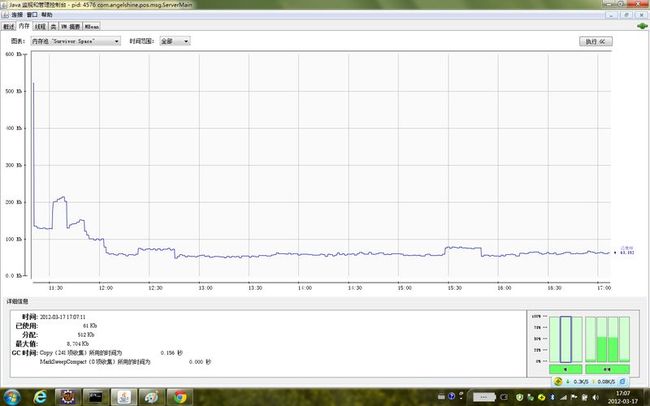Click the on-screen keyboard tray icon
Screen dimensions: 650x406
pos(441,396)
